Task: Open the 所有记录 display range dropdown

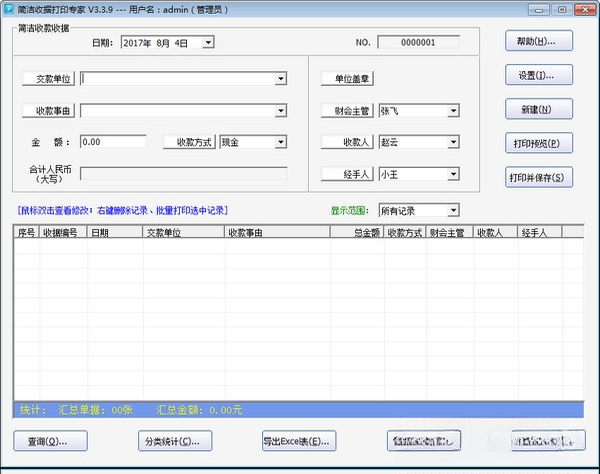Action: [x=453, y=210]
